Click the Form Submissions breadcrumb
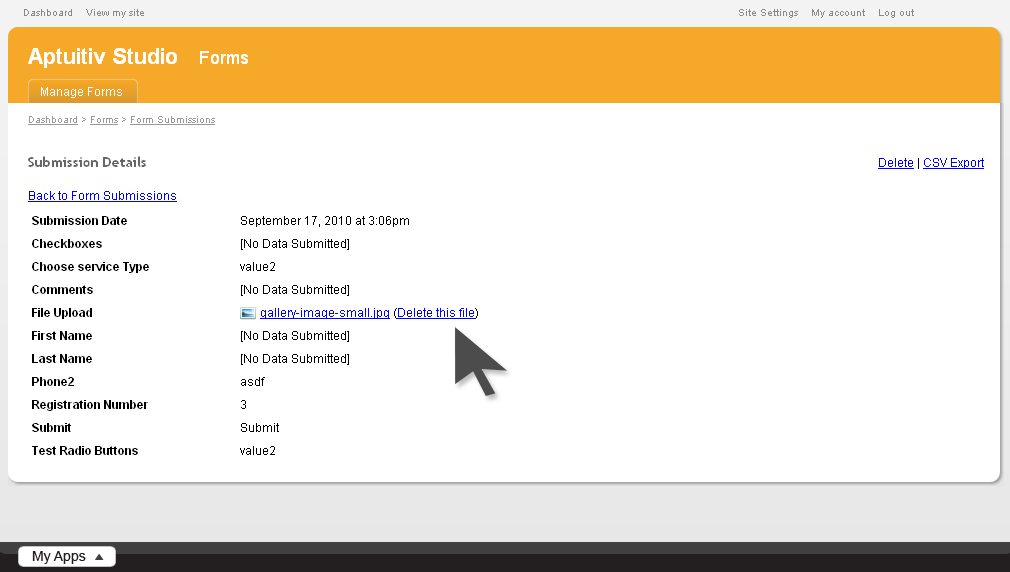 pos(172,120)
